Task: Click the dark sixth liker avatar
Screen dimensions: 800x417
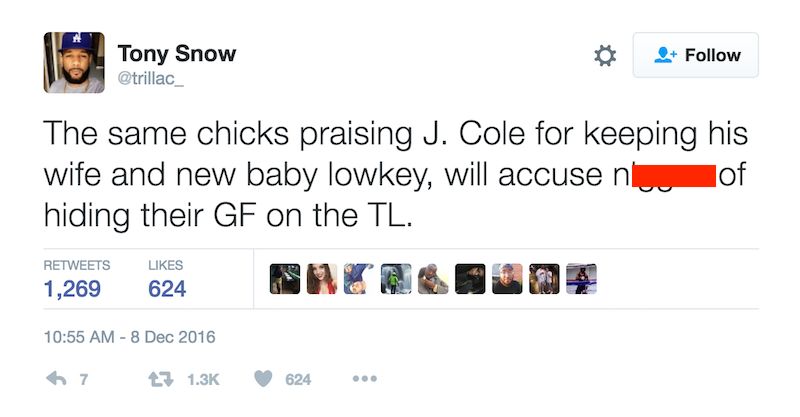Action: coord(470,279)
